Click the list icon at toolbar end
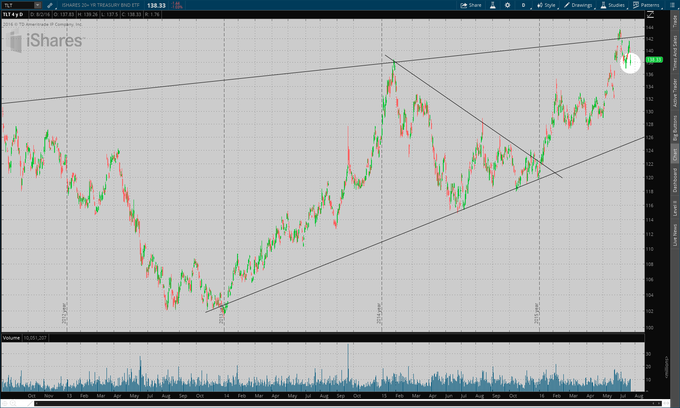The height and width of the screenshot is (408, 680). pyautogui.click(x=673, y=5)
